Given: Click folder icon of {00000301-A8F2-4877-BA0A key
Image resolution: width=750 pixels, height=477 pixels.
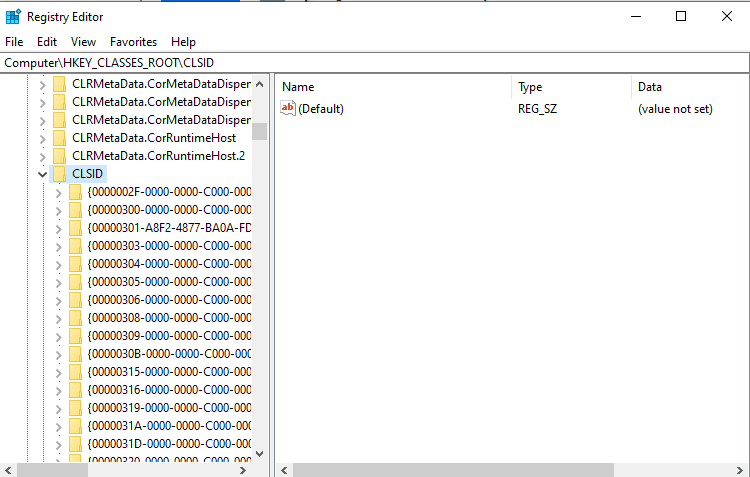Looking at the screenshot, I should 75,228.
